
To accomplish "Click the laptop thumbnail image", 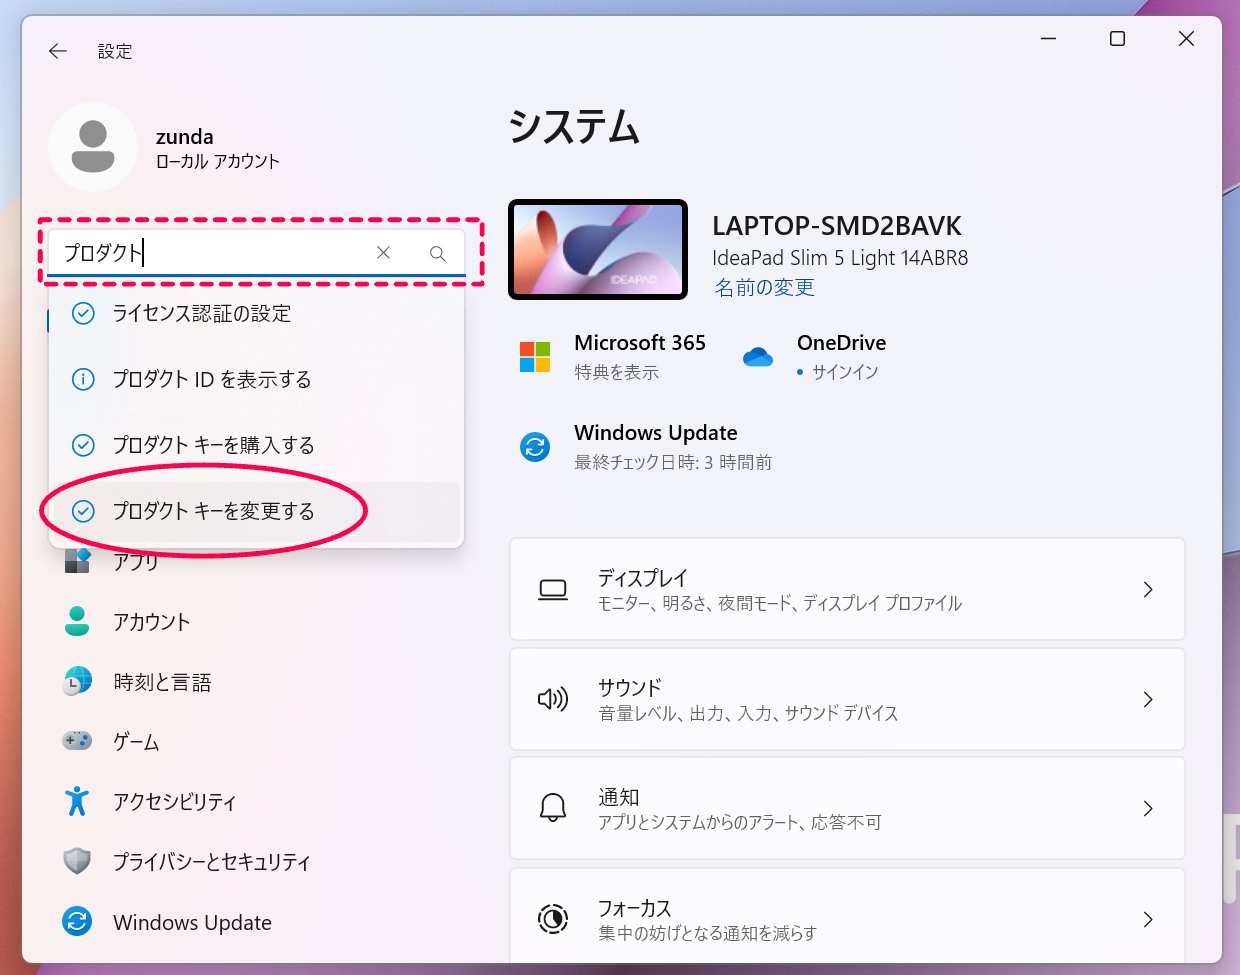I will [597, 249].
